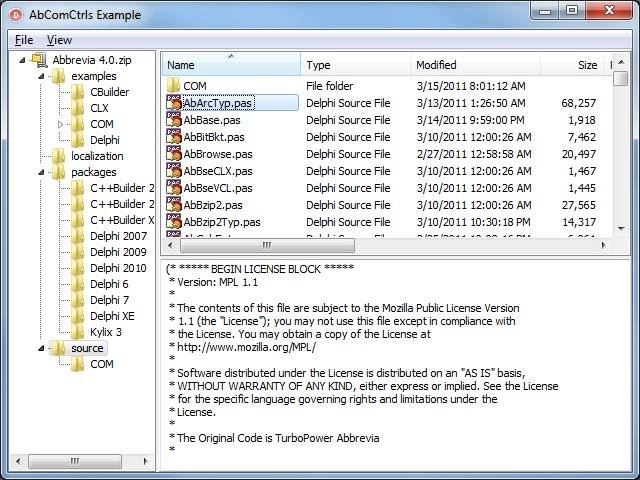Click the source folder icon in tree

[x=58, y=348]
